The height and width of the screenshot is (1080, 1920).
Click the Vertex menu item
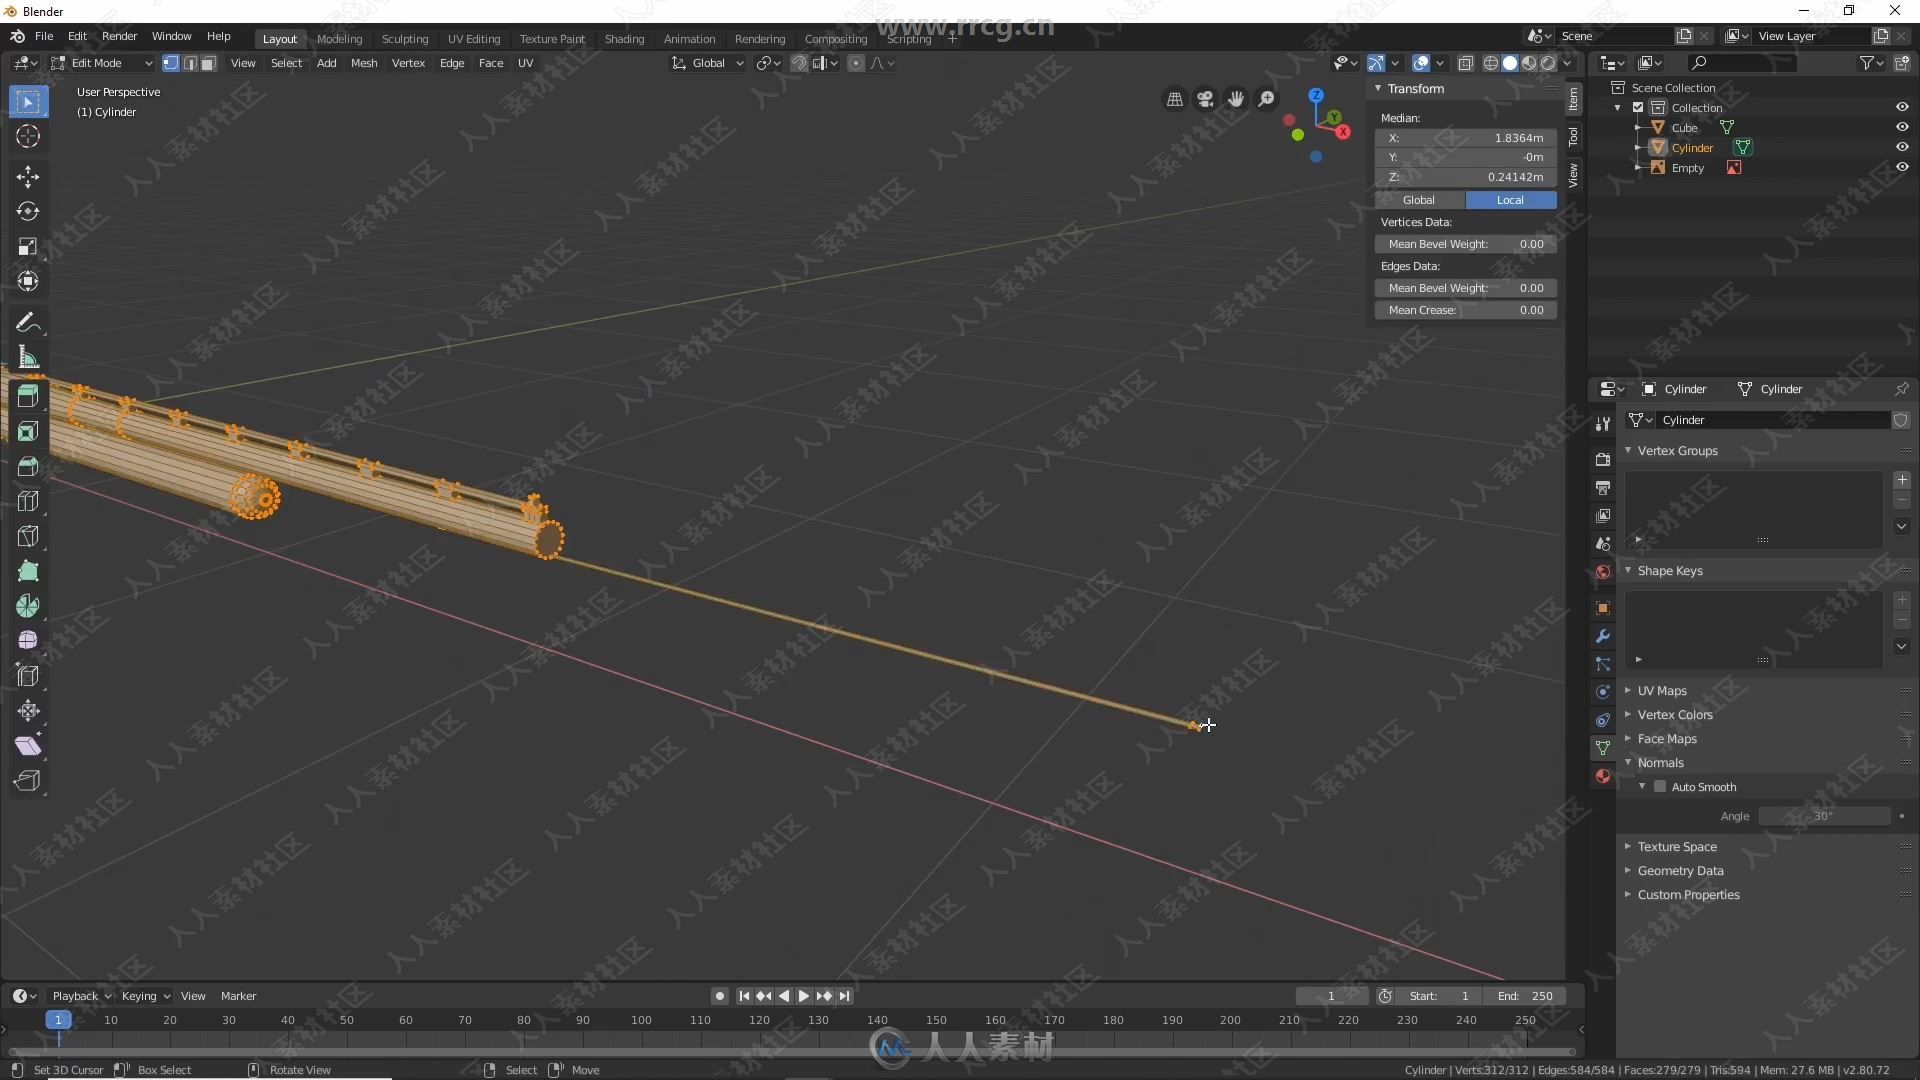[409, 62]
